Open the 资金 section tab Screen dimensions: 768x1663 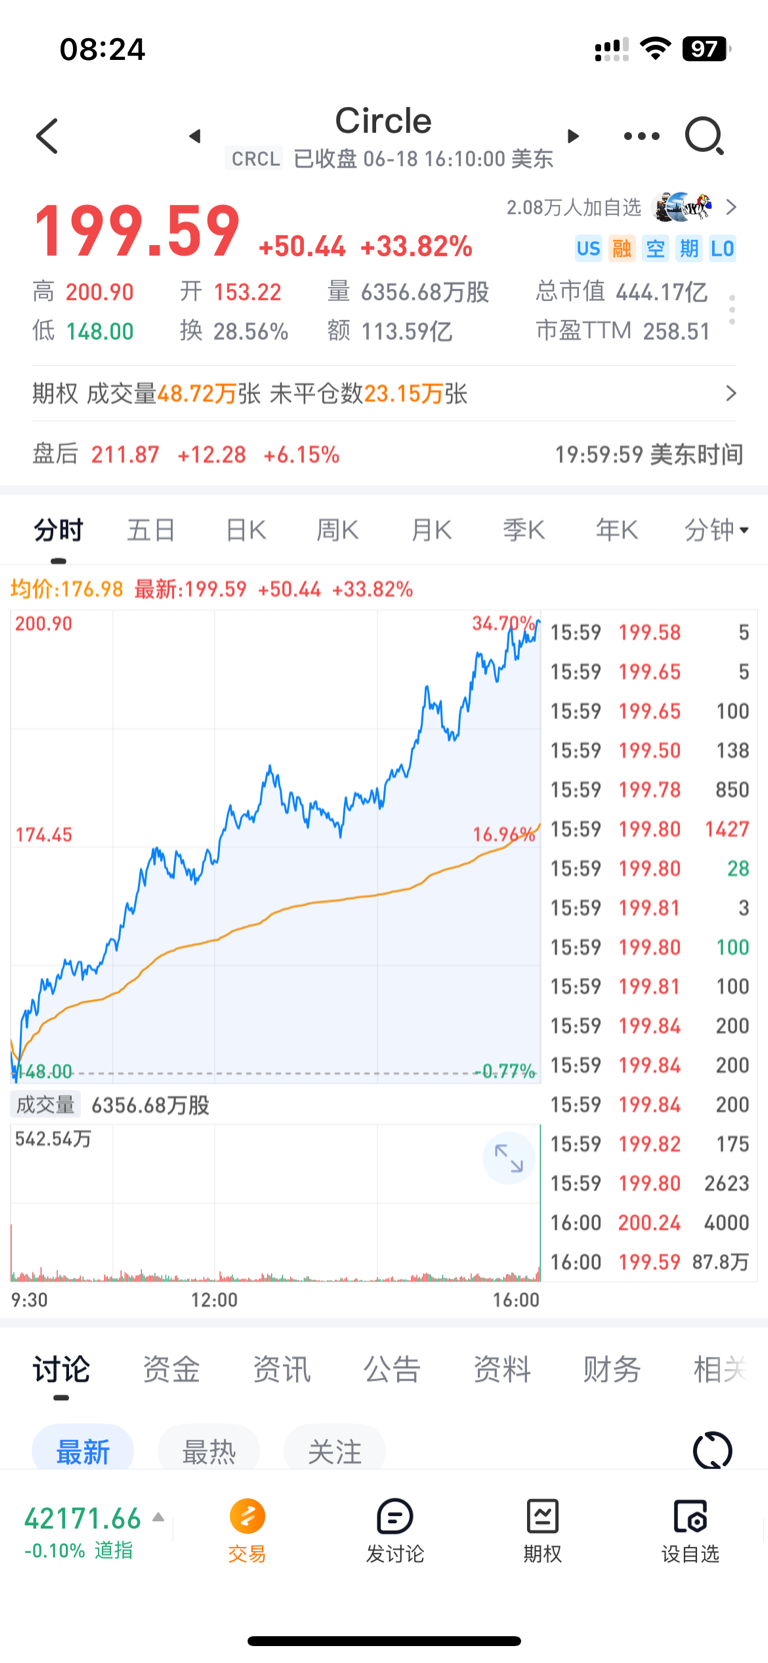pyautogui.click(x=171, y=1369)
